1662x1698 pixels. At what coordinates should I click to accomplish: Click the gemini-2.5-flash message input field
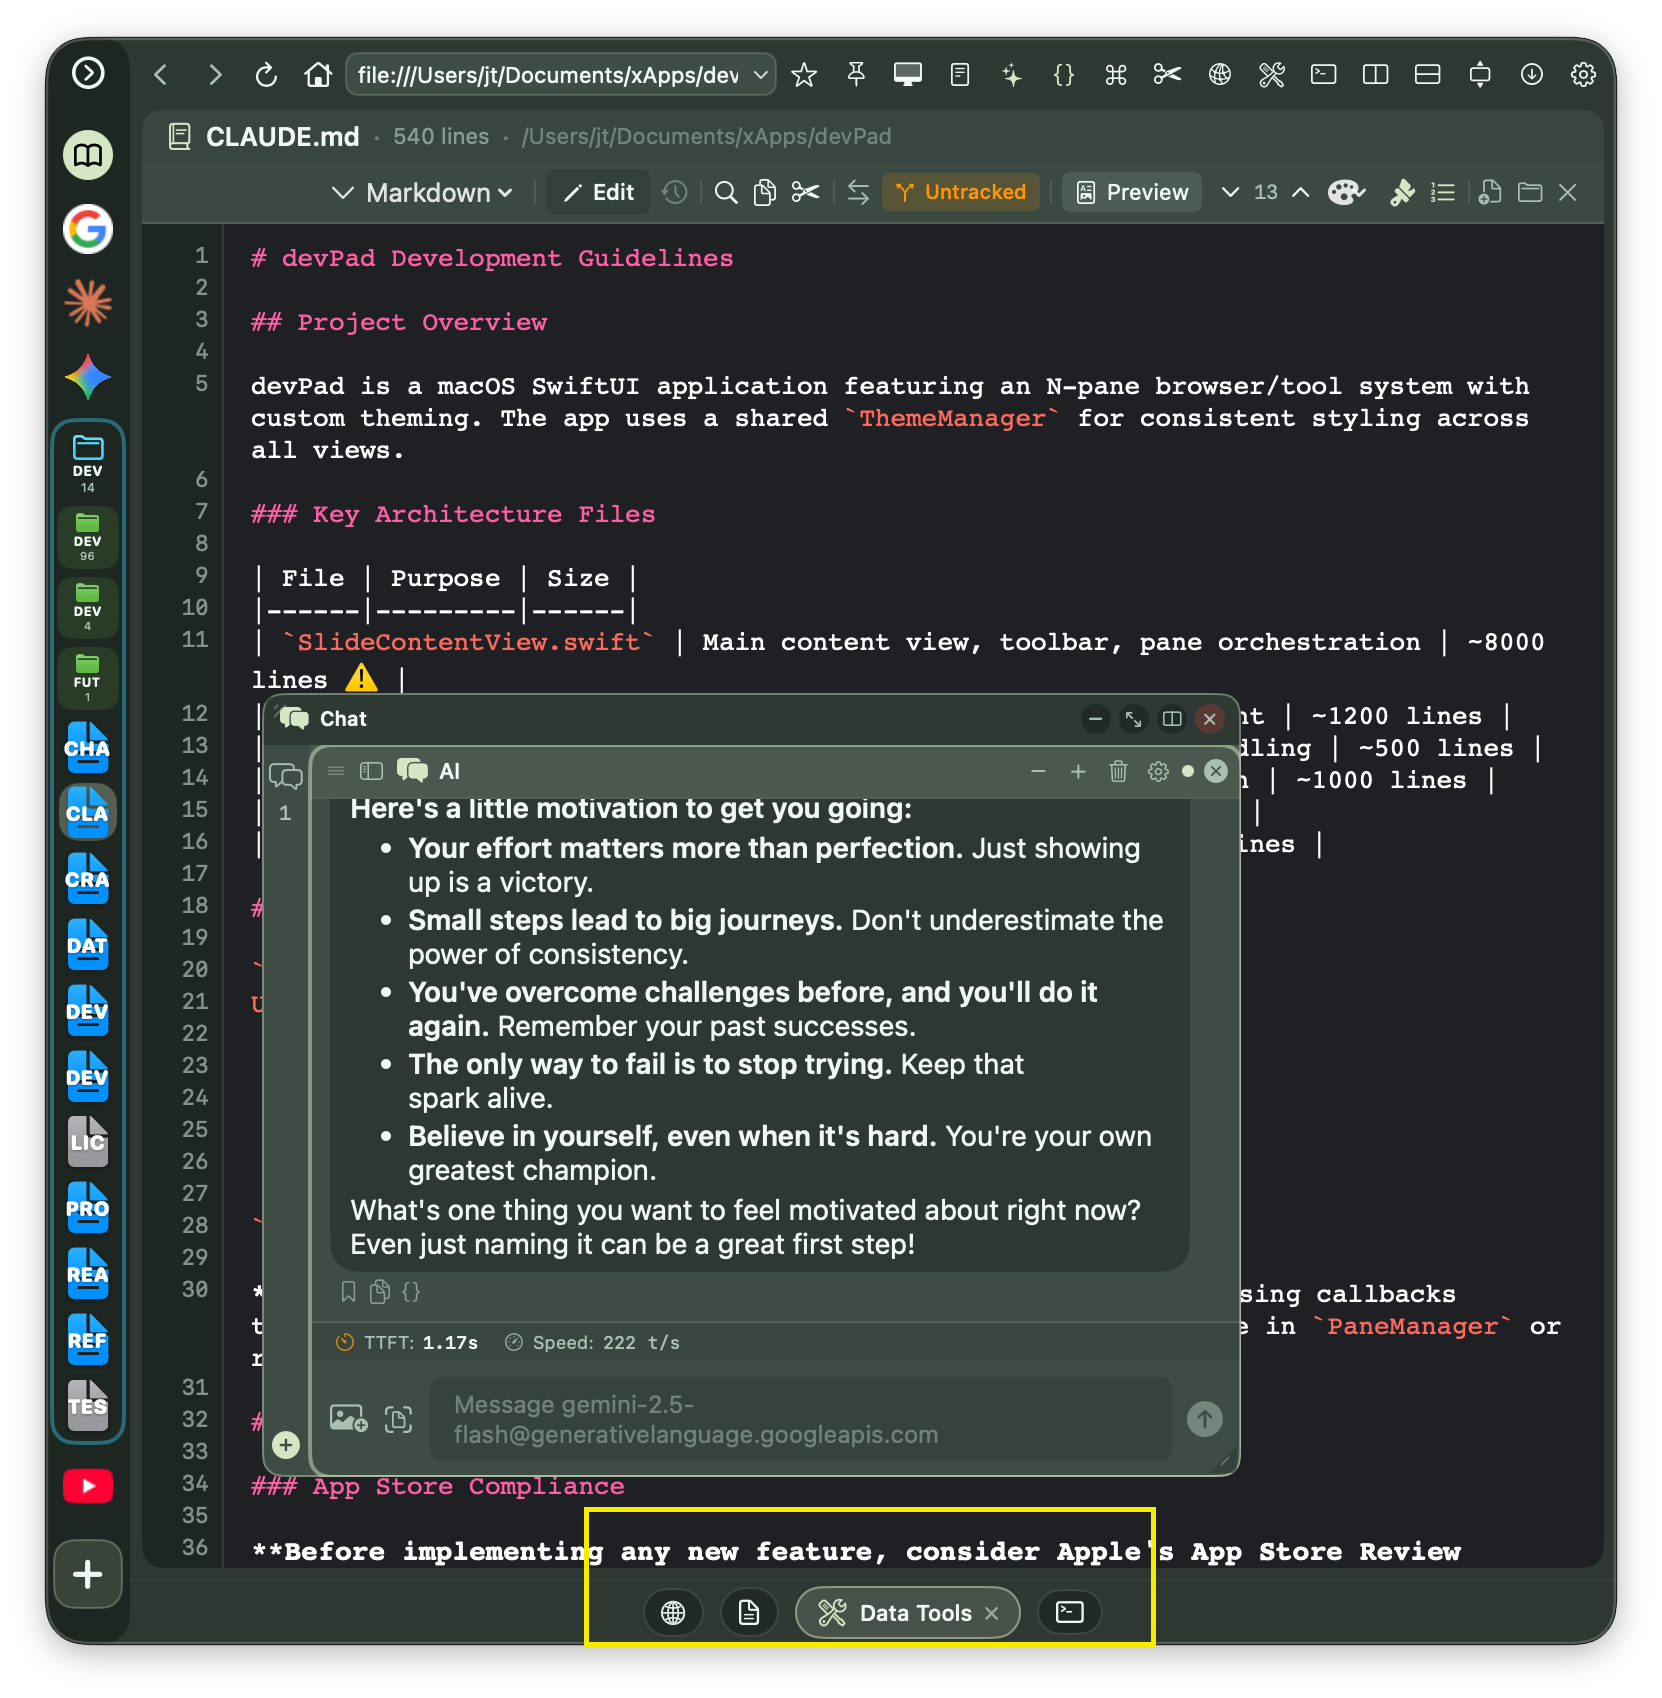tap(800, 1419)
